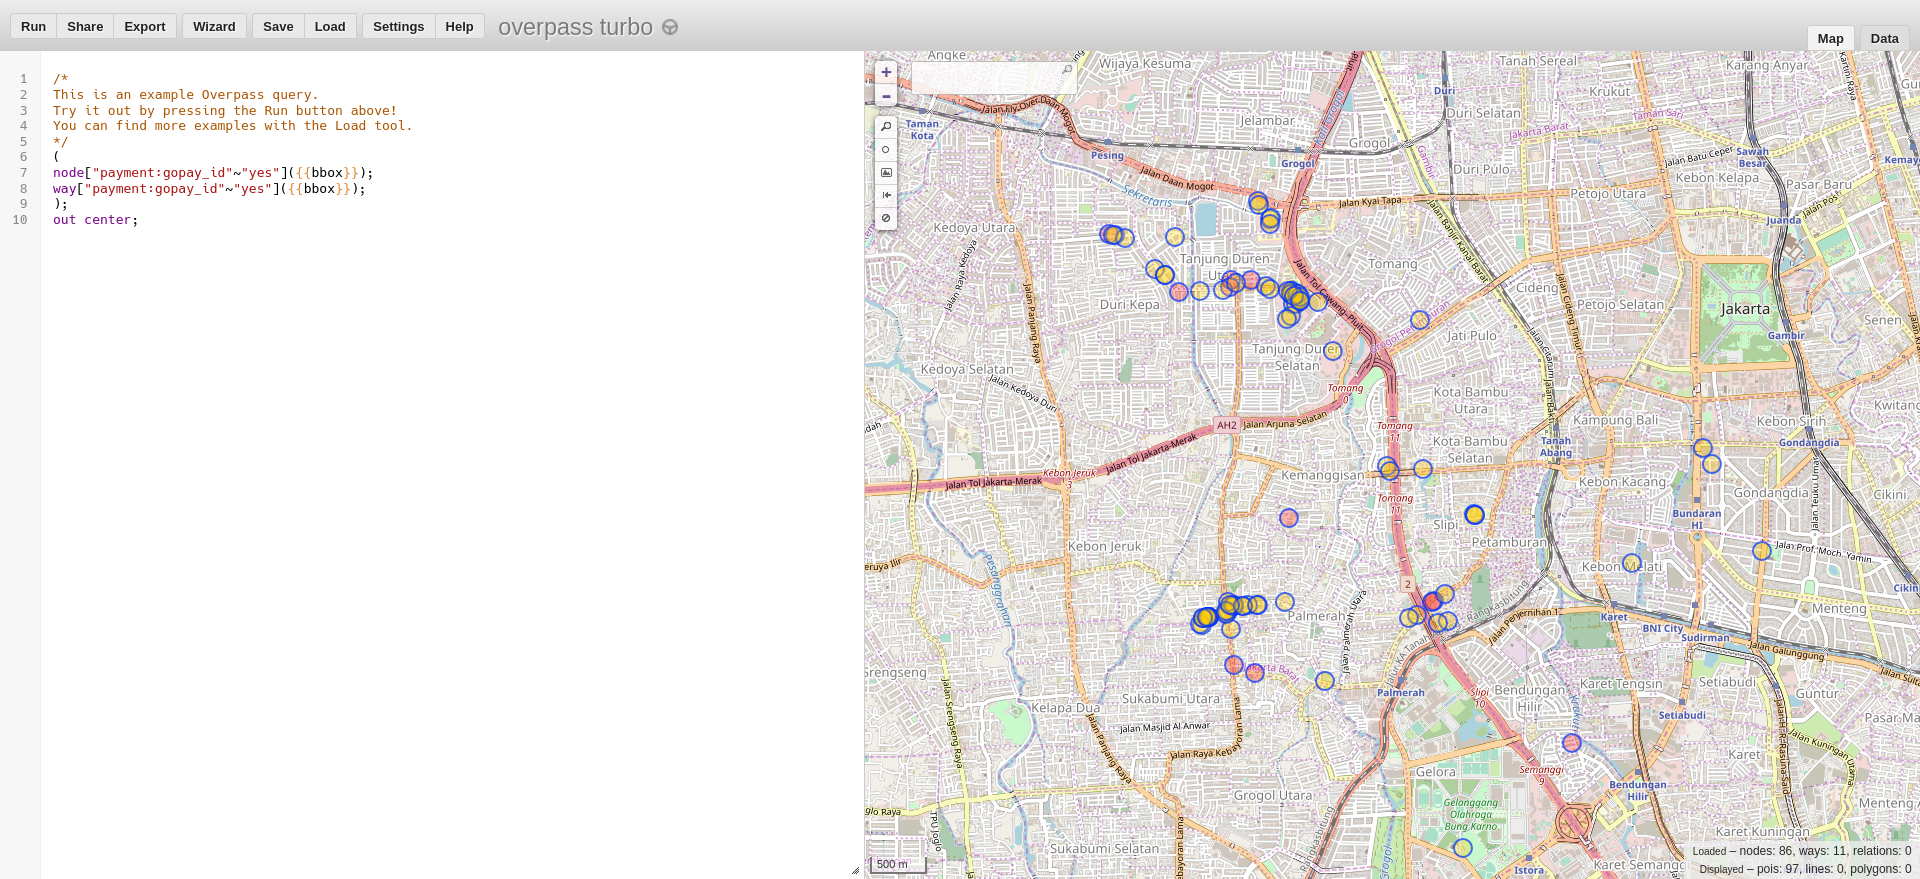Click the Jakarta city label on map
The image size is (1920, 879).
coord(1745,309)
